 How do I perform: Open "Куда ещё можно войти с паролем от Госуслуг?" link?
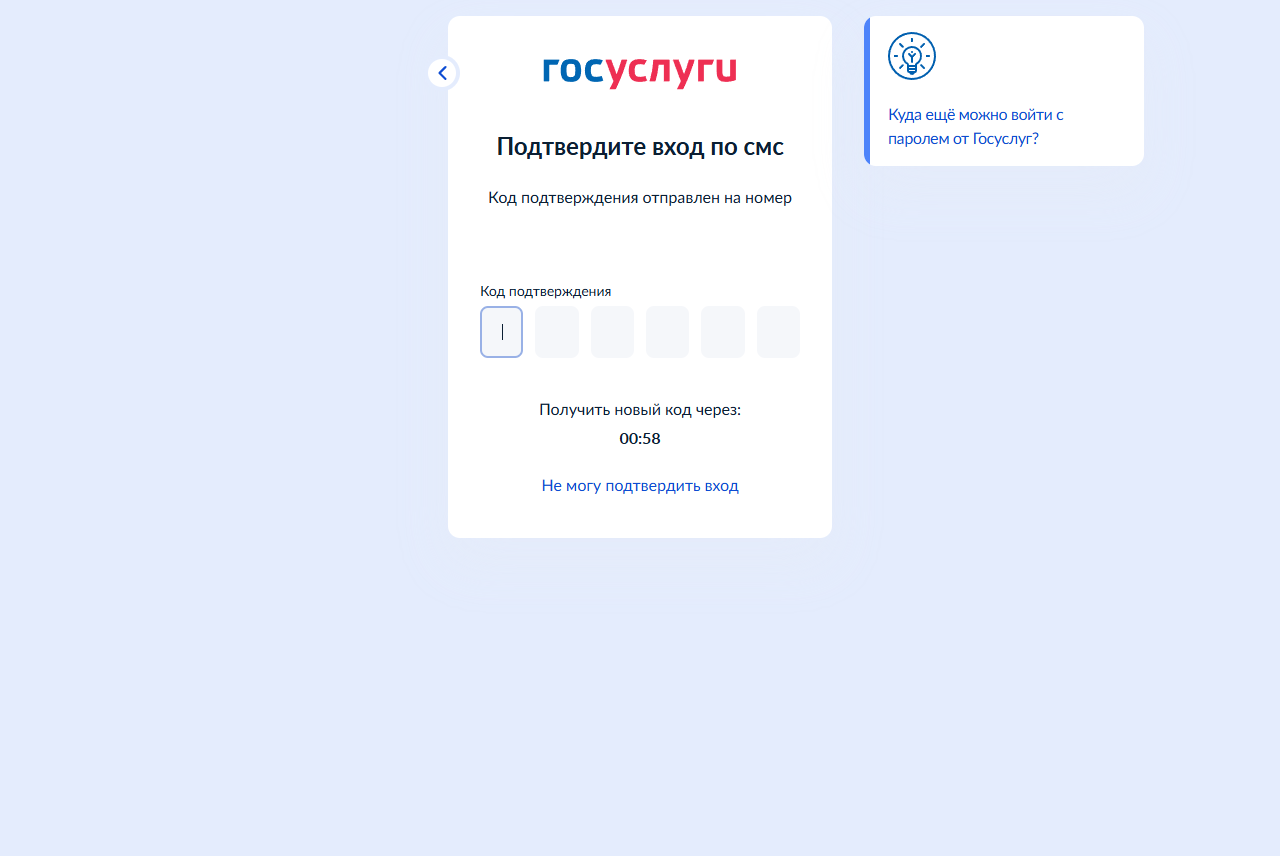(x=975, y=126)
